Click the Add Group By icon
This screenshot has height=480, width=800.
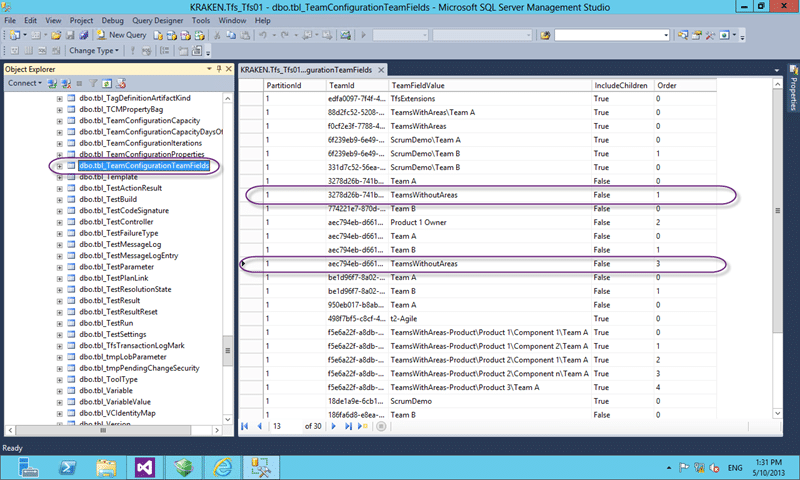click(164, 50)
